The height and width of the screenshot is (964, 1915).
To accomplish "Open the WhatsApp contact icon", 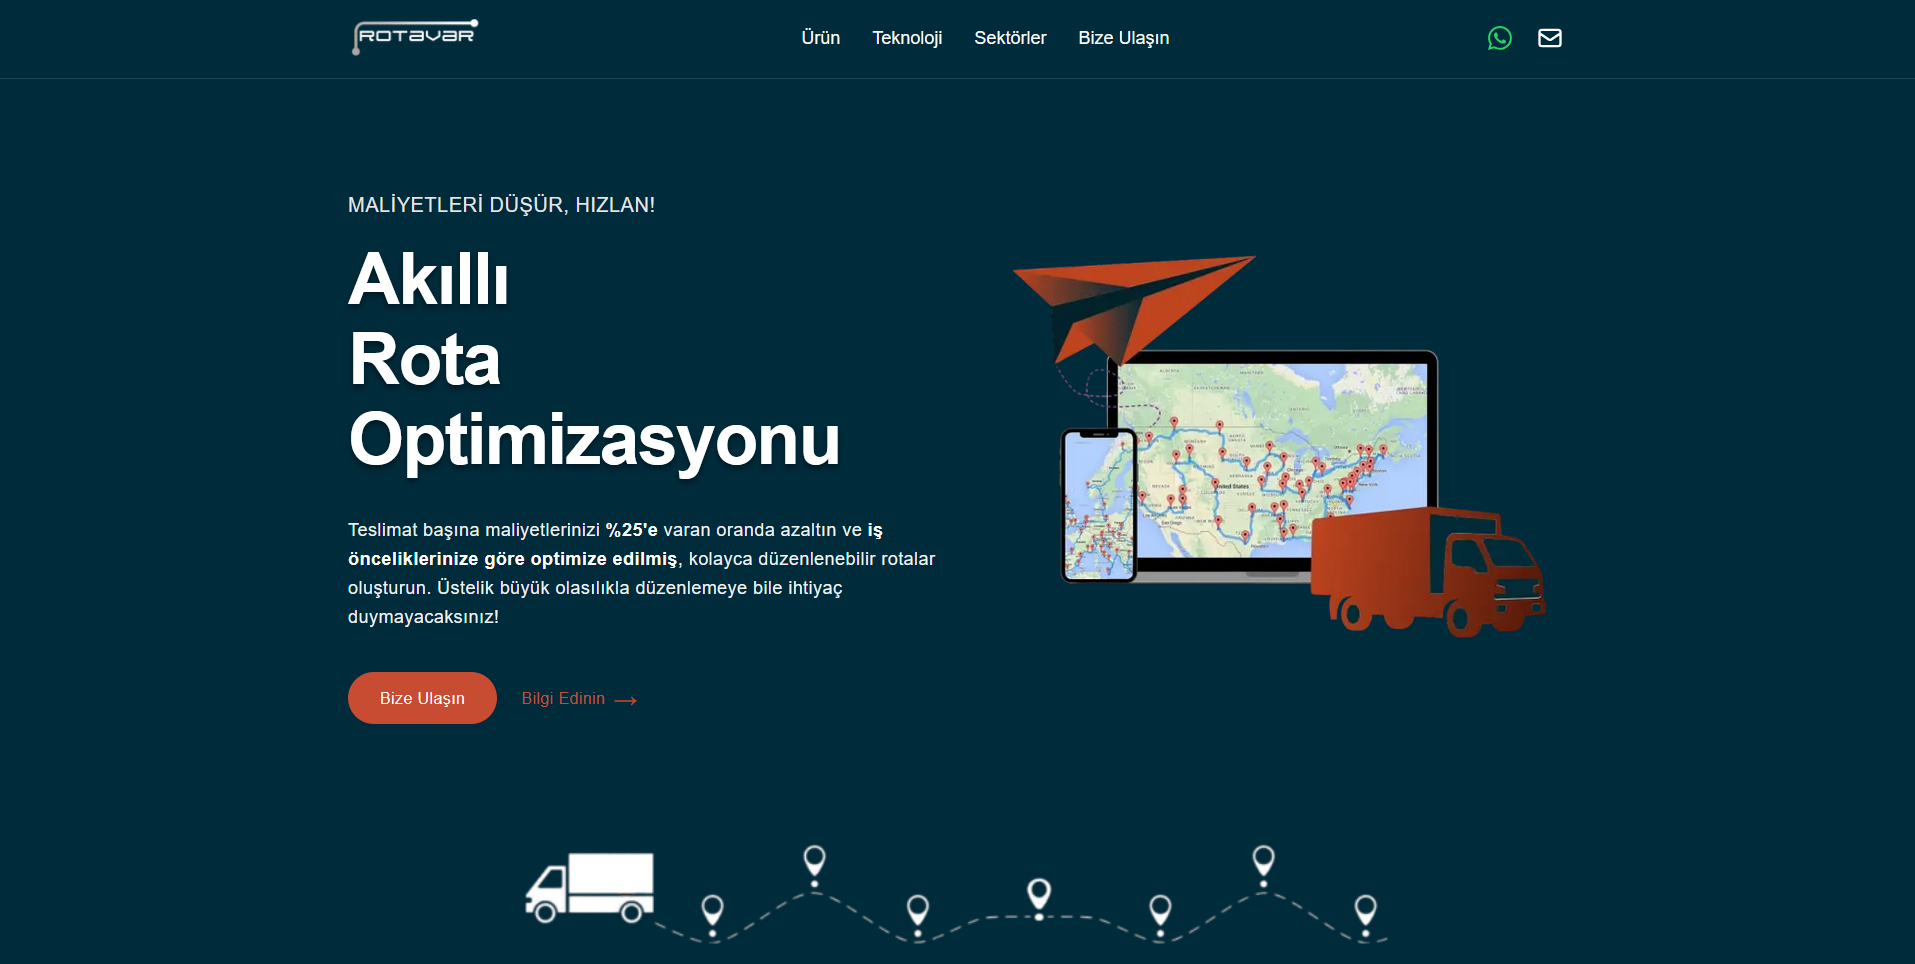I will [x=1499, y=38].
